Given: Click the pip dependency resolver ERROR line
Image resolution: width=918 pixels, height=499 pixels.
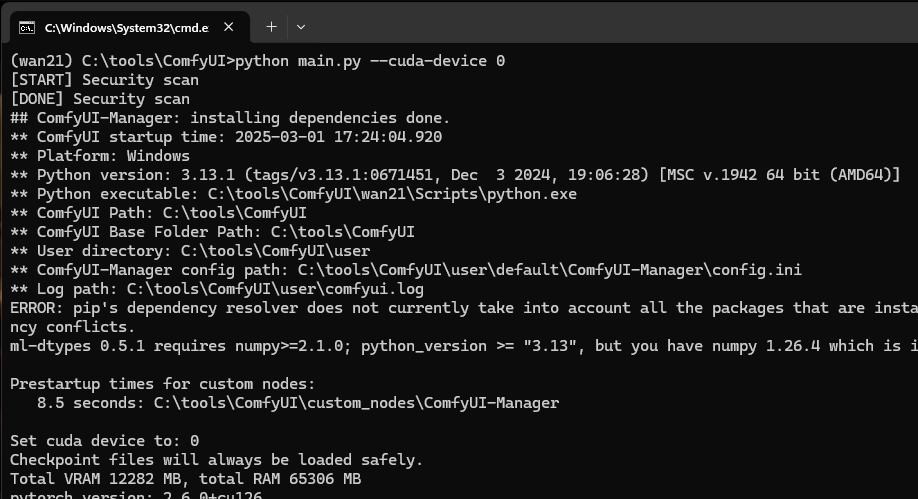Looking at the screenshot, I should tap(460, 308).
